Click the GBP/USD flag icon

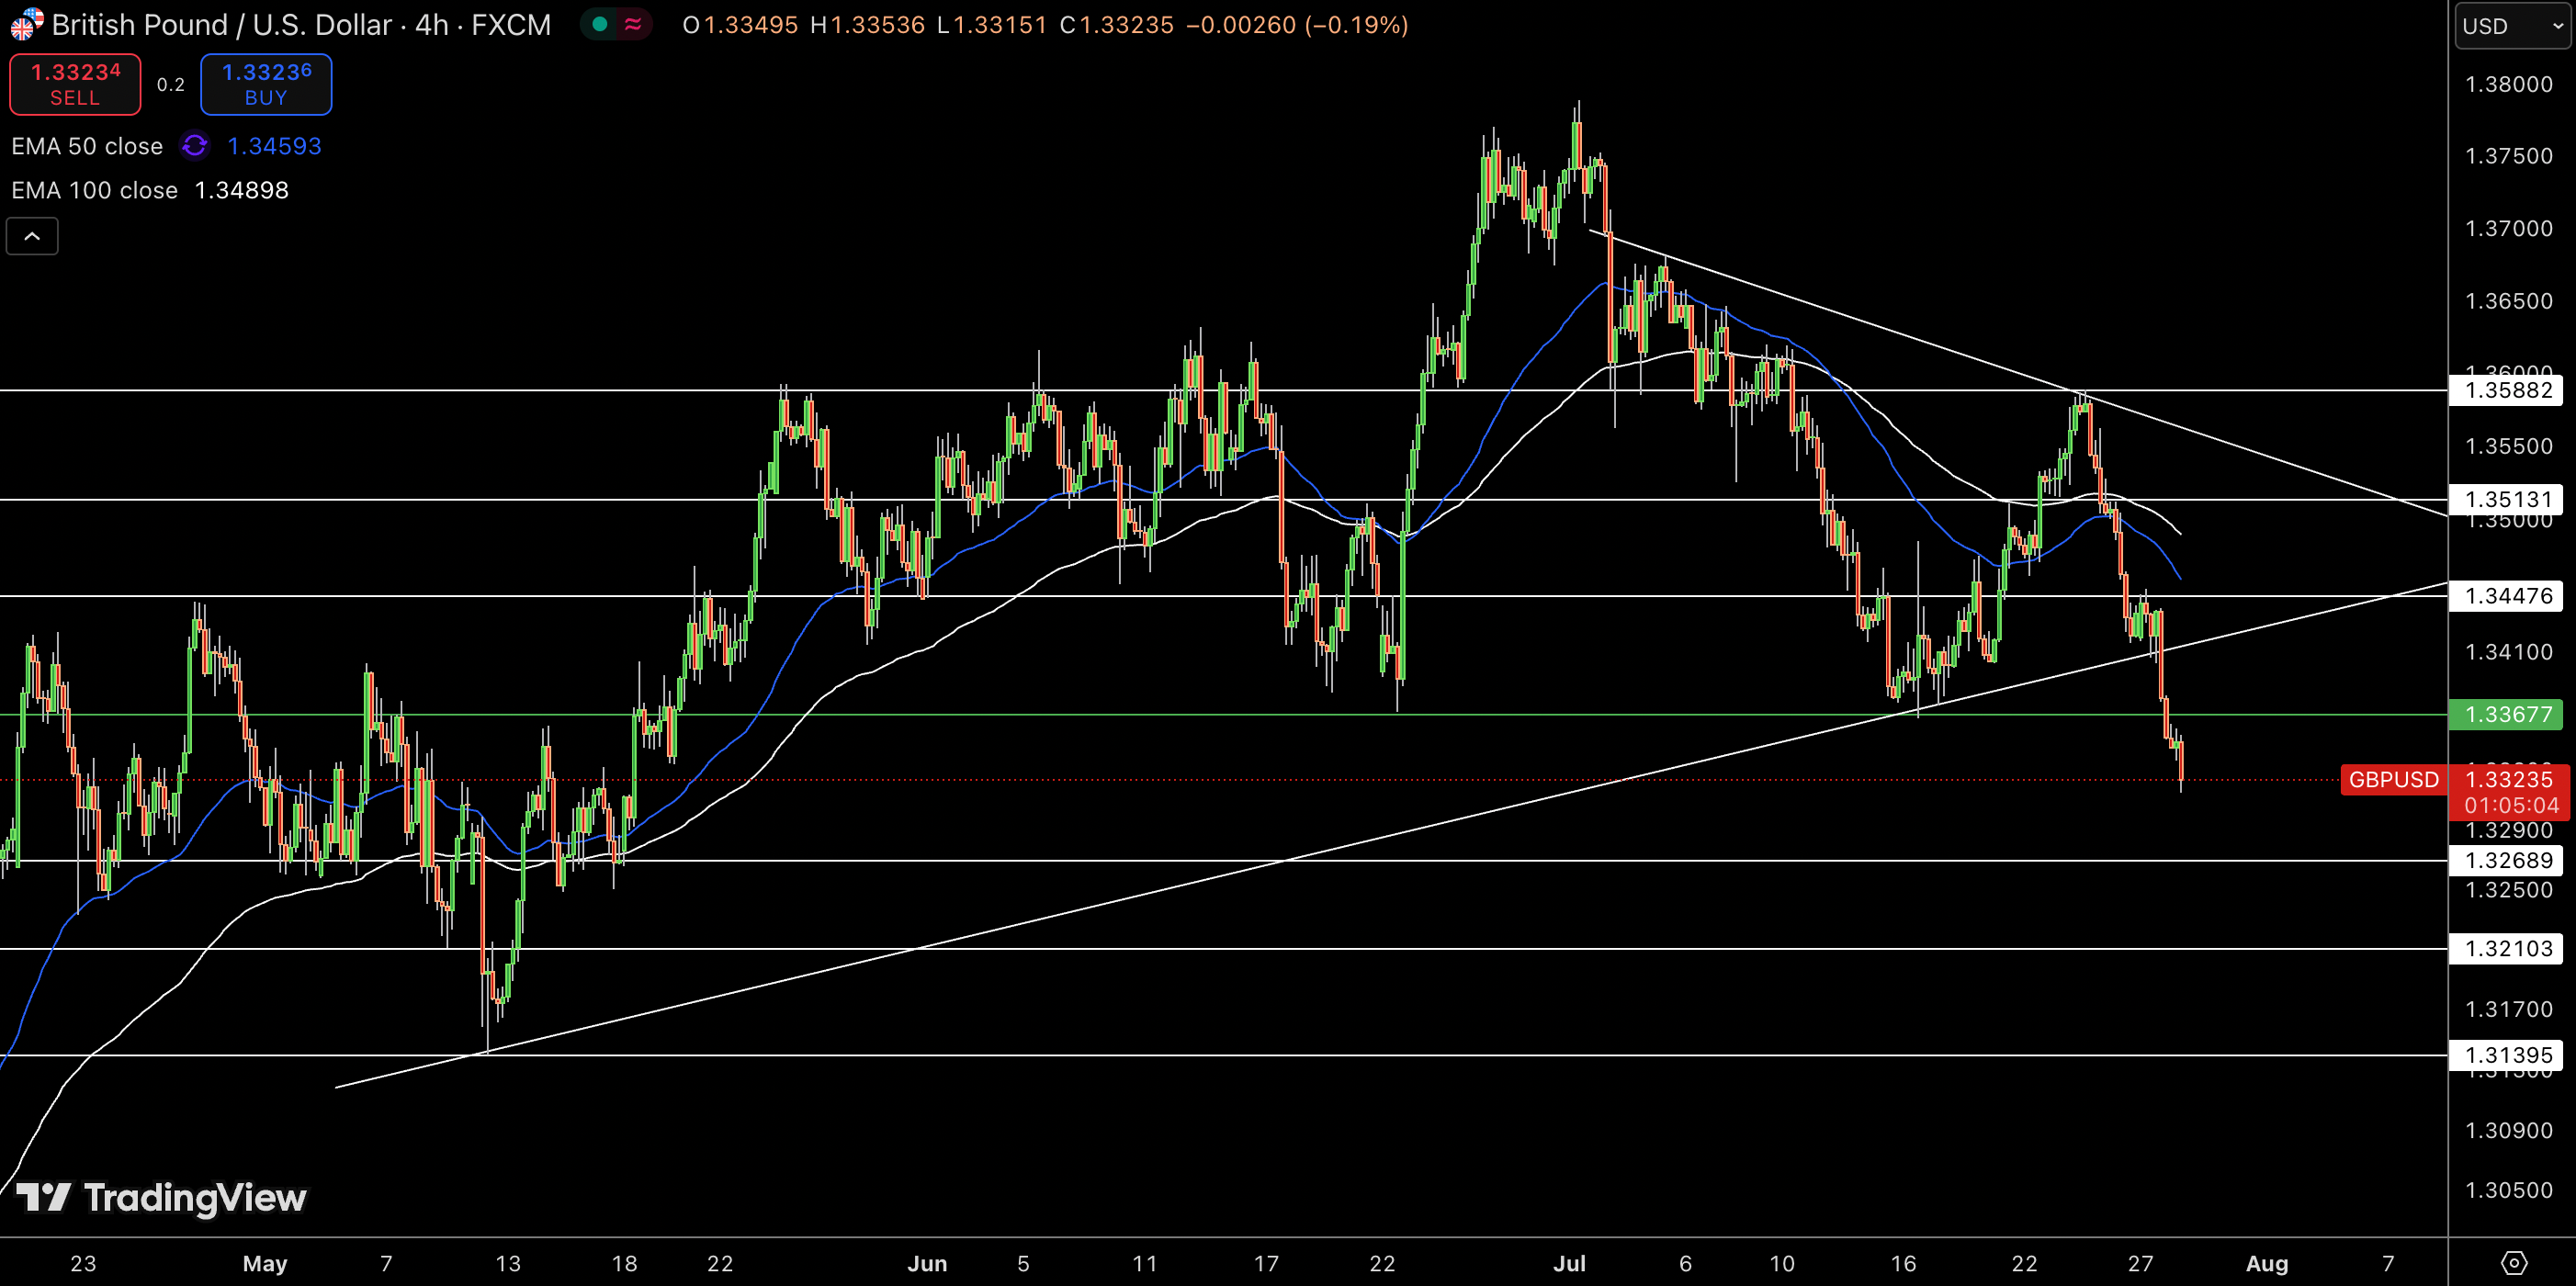(26, 24)
